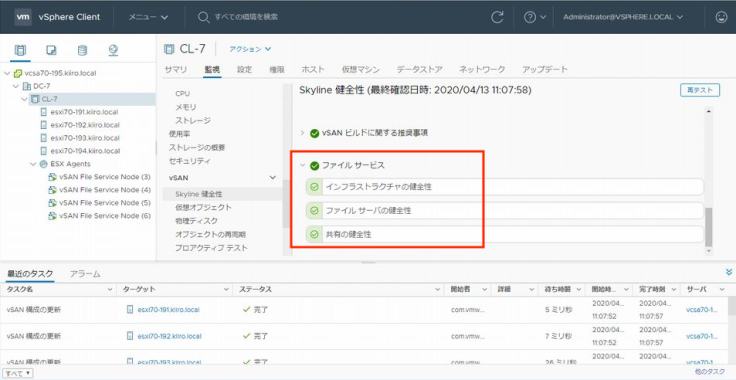The width and height of the screenshot is (736, 380).
Task: Click the search magnifier icon
Action: [x=203, y=17]
